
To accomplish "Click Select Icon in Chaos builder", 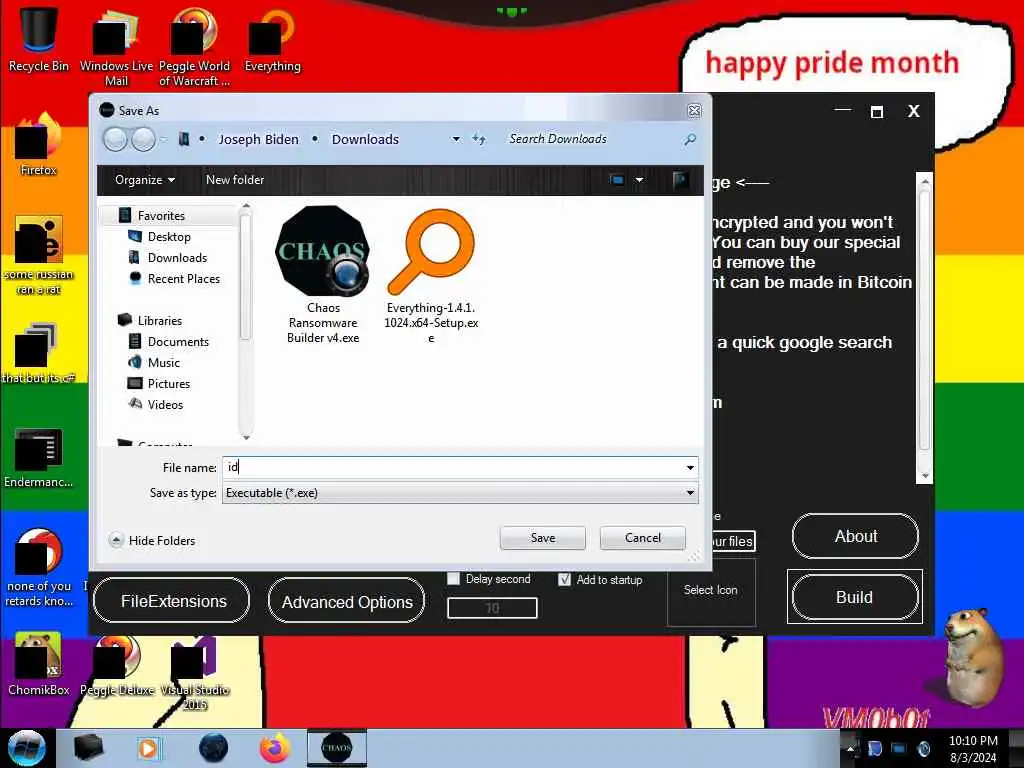I will [711, 590].
